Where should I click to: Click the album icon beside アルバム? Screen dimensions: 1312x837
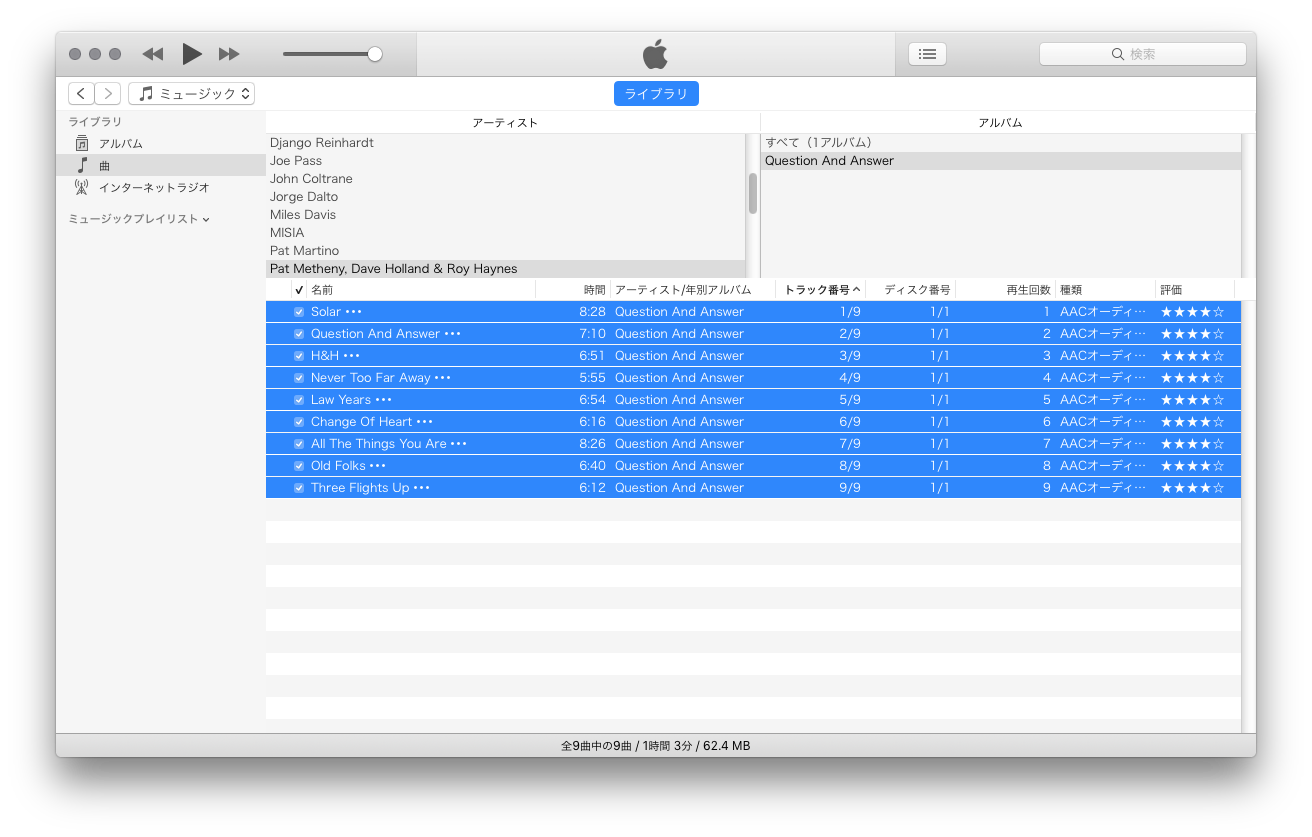[x=82, y=144]
